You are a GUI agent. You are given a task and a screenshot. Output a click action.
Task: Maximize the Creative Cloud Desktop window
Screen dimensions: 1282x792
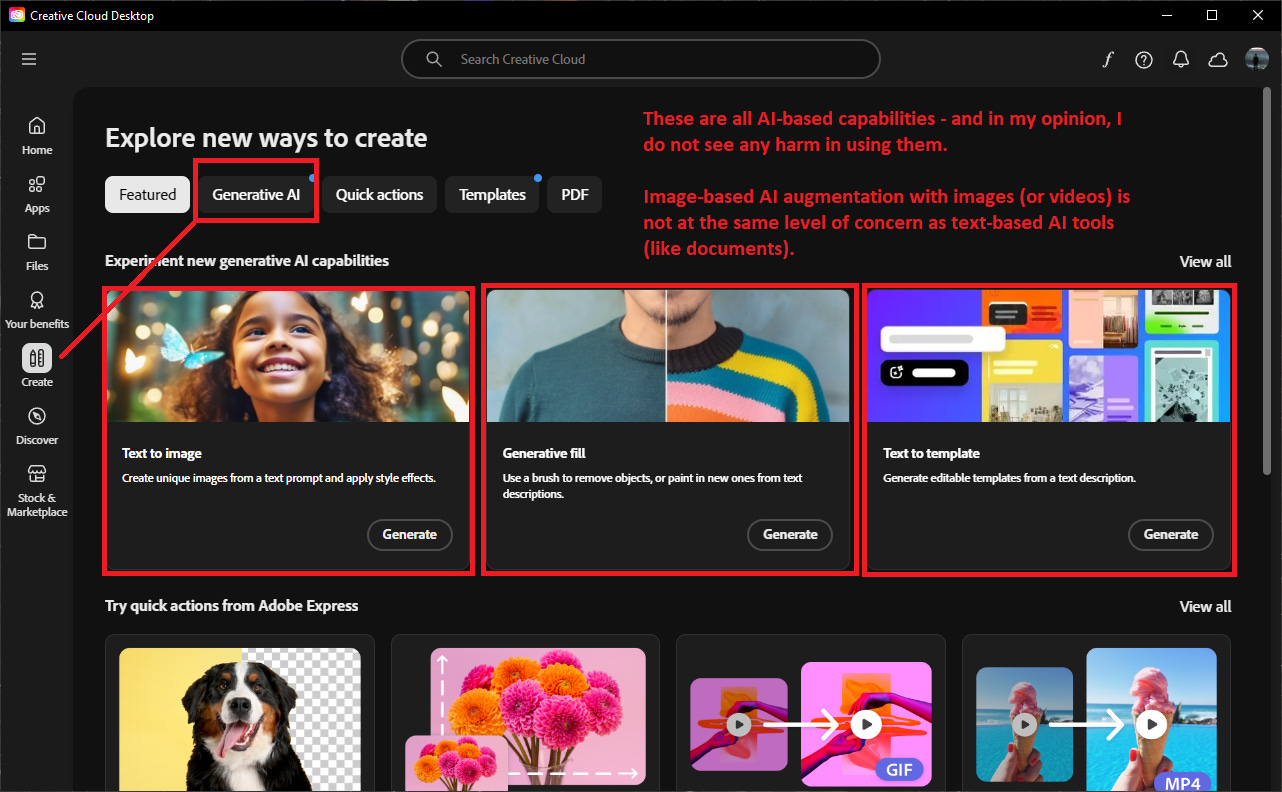(x=1211, y=15)
